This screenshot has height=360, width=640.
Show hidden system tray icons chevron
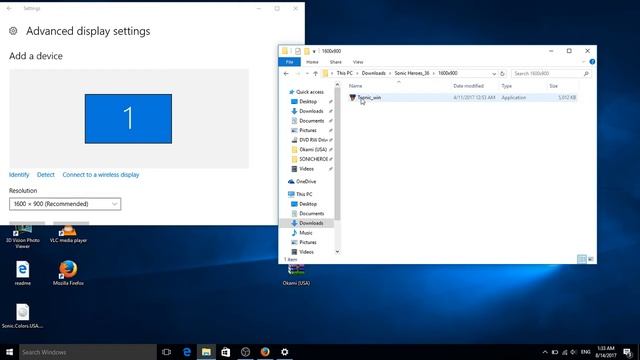coord(545,352)
